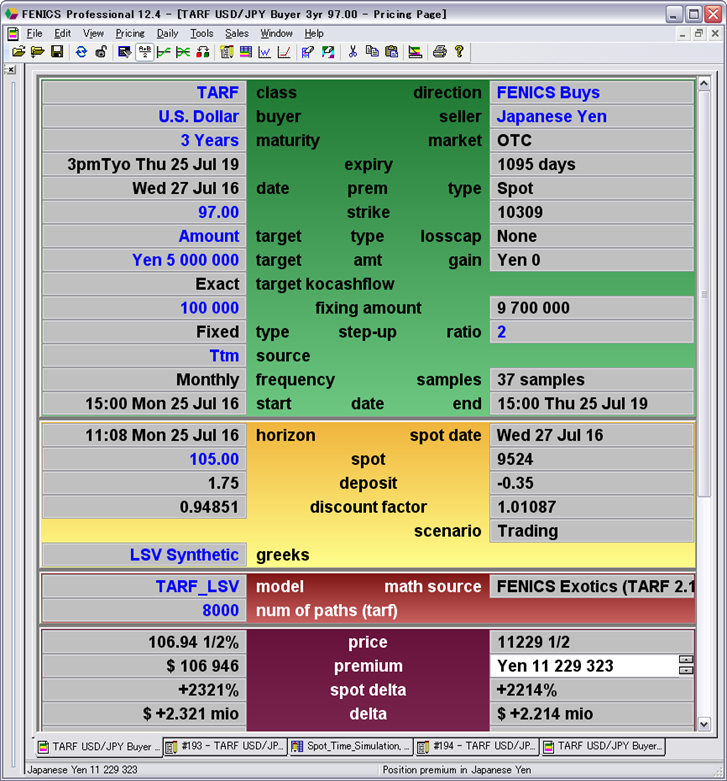
Task: Click the blue refresh arrows icon
Action: [x=81, y=52]
